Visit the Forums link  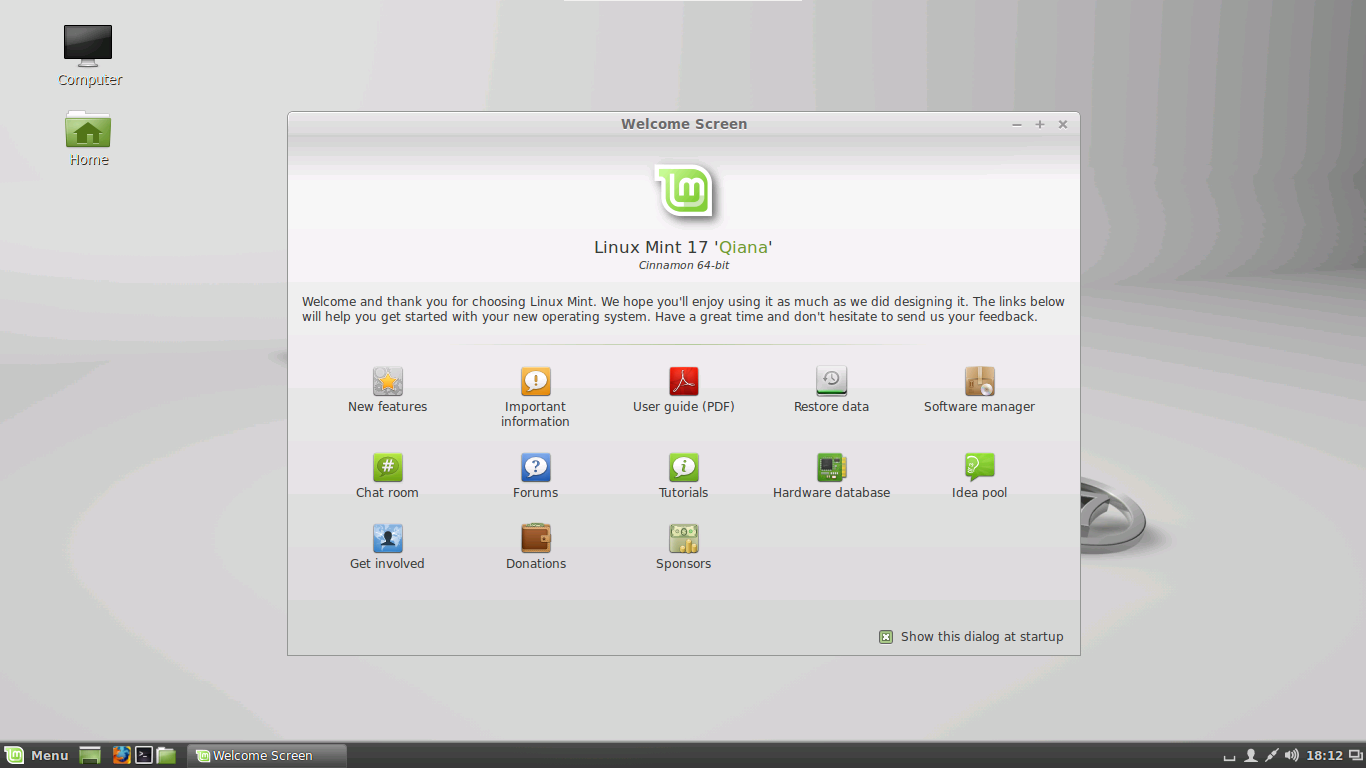click(535, 476)
